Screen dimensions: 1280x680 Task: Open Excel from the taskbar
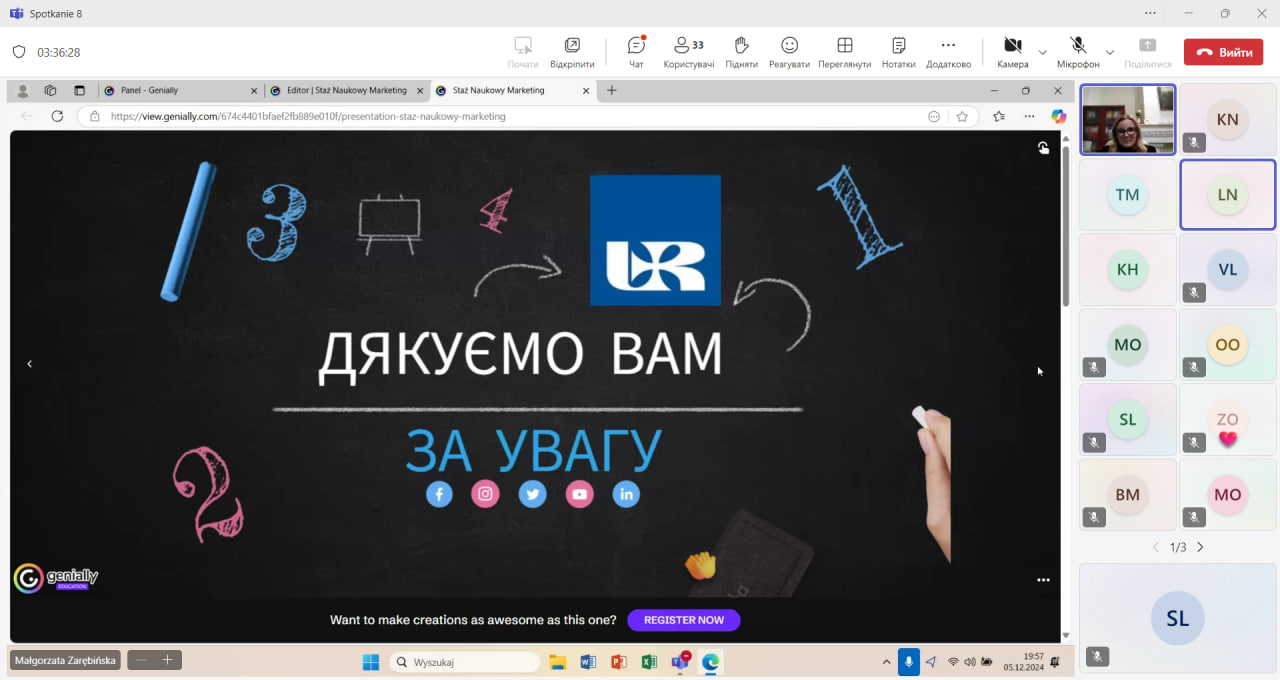point(648,662)
